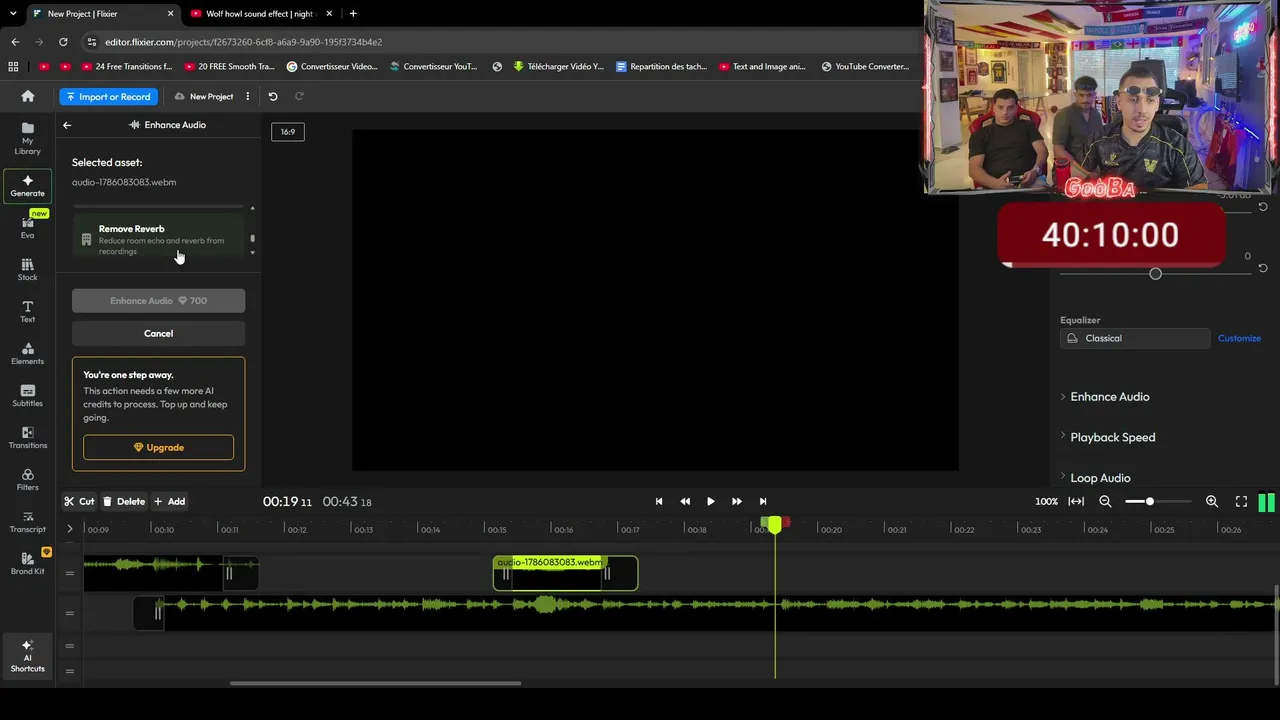
Task: Open the YouTube Converter bookmark
Action: click(x=865, y=67)
